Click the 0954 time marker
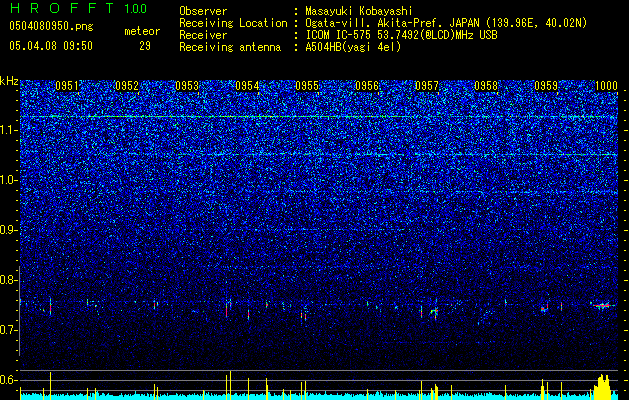The height and width of the screenshot is (400, 629). (x=247, y=86)
